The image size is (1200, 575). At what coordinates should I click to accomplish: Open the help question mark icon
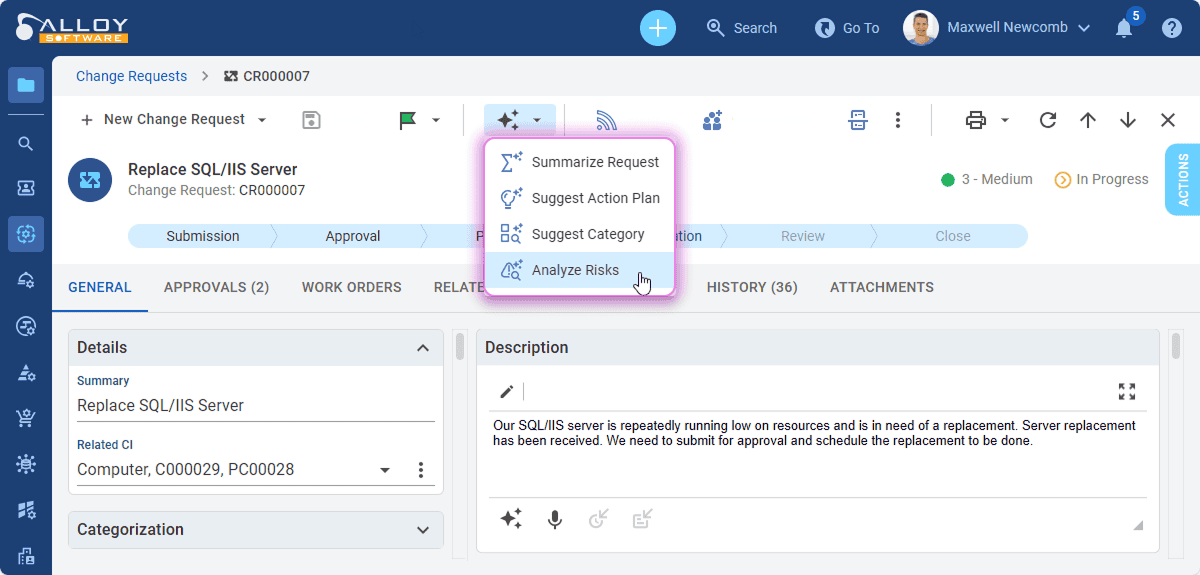point(1172,28)
